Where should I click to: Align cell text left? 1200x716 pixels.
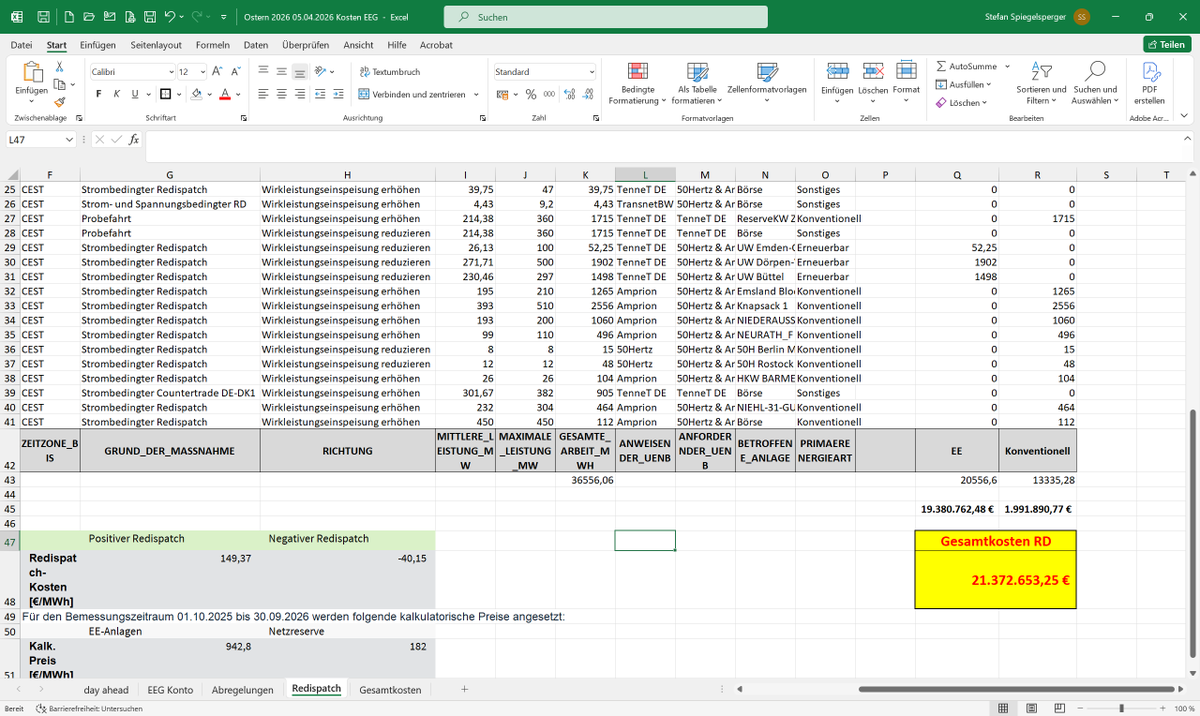(x=263, y=94)
